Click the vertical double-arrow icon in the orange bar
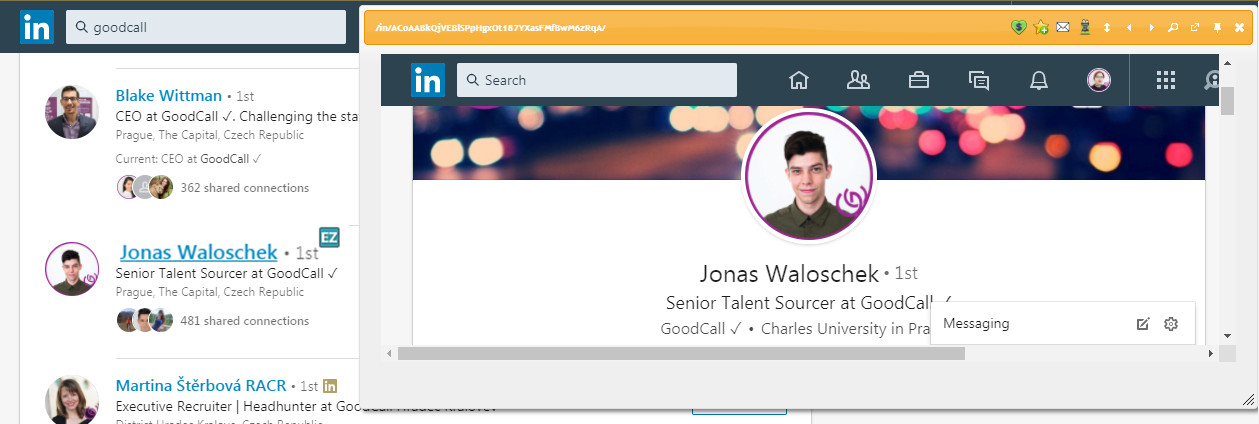 pyautogui.click(x=1107, y=27)
